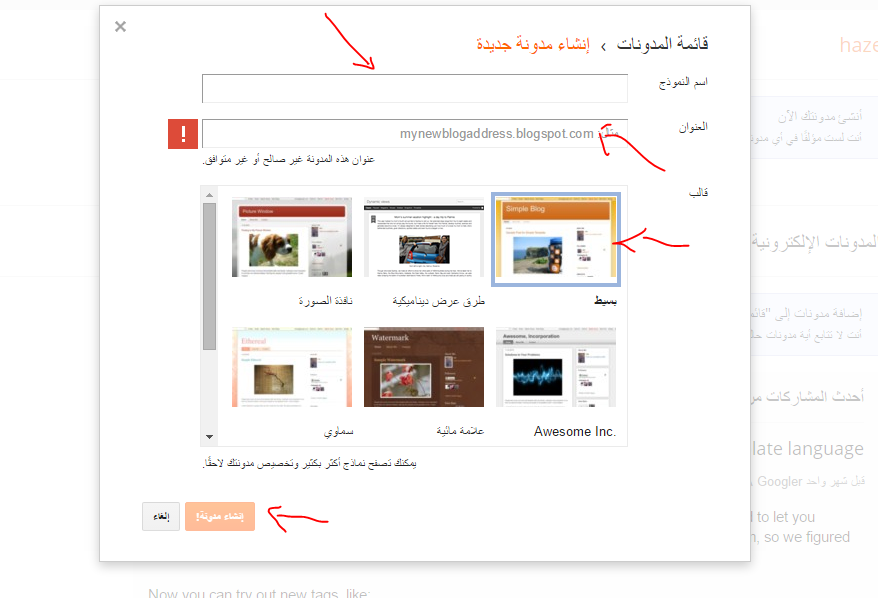Select the Awesome Inc. template thumbnail
Viewport: 878px width, 598px height.
coord(555,367)
